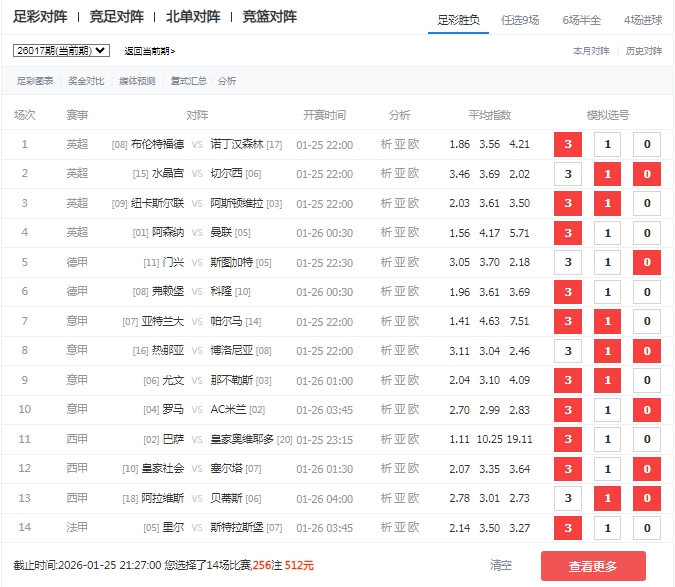Open 本月对阵 link
This screenshot has height=587, width=675.
pyautogui.click(x=591, y=50)
